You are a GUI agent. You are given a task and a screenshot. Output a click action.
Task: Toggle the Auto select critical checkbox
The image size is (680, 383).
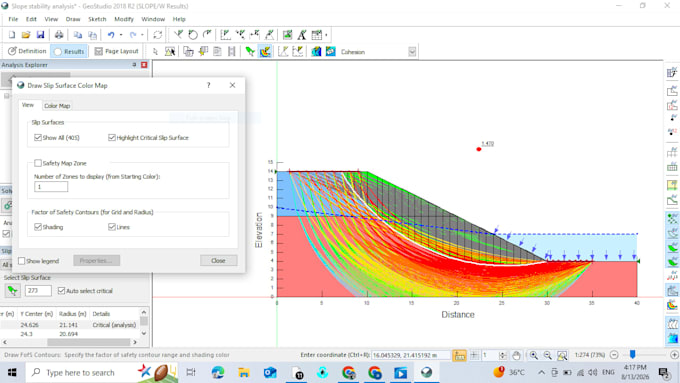[61, 291]
